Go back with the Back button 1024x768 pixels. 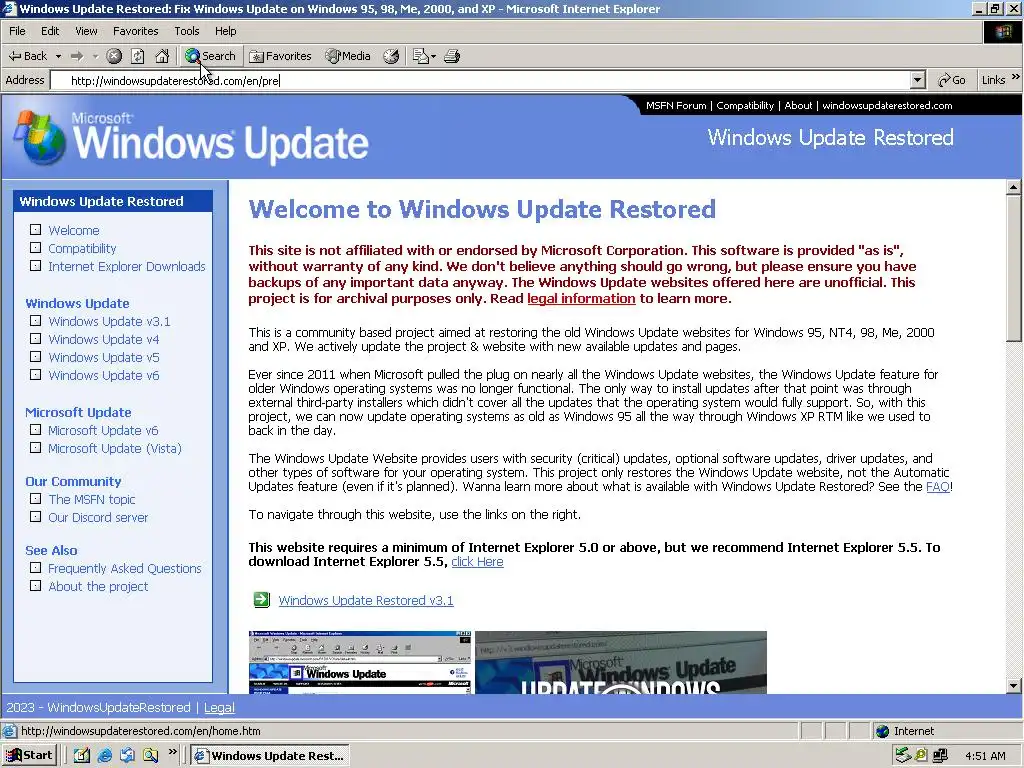pos(27,56)
